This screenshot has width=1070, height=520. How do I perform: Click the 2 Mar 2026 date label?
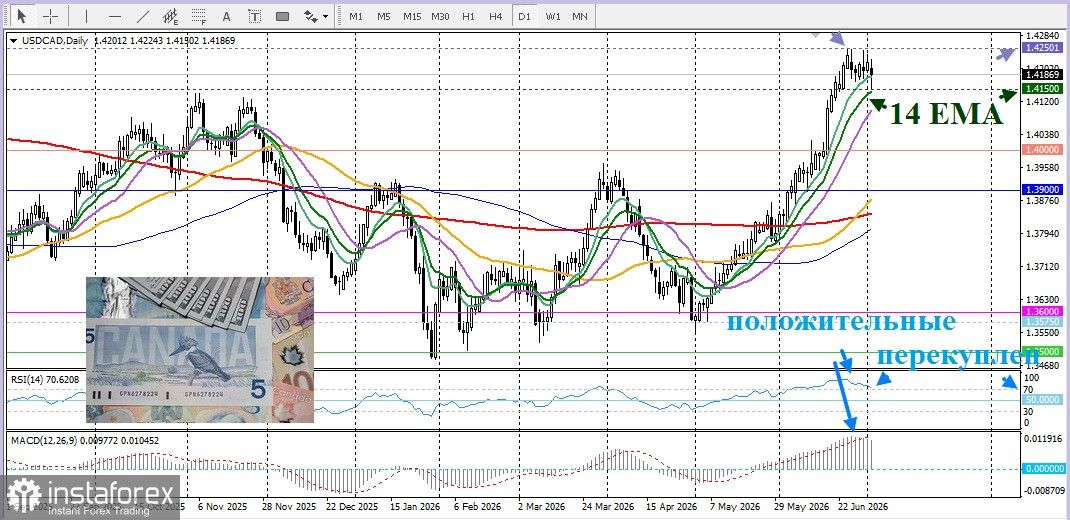540,508
